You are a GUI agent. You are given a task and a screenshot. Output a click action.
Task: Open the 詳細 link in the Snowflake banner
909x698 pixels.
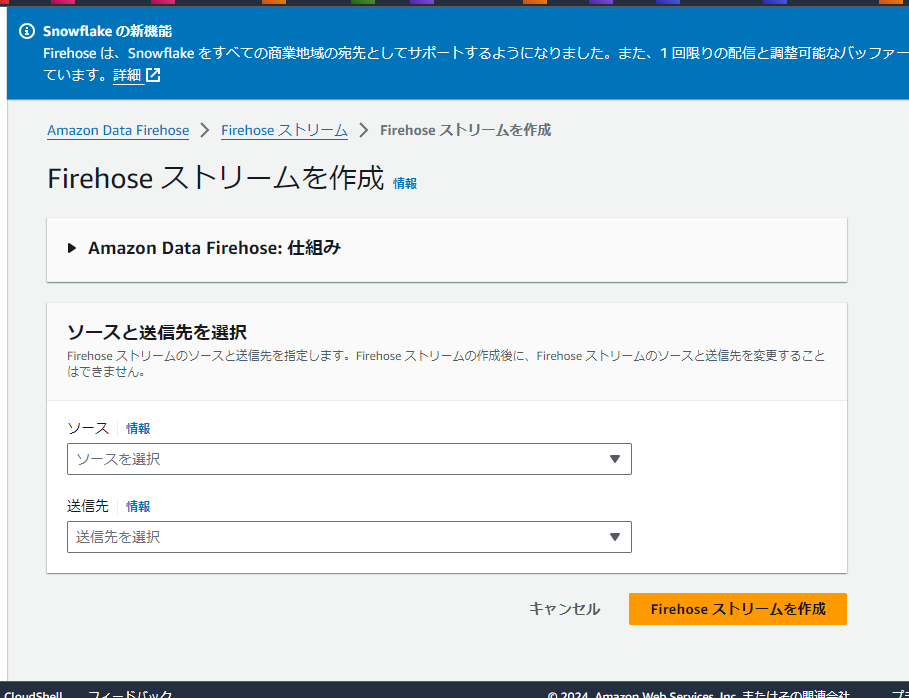(x=127, y=75)
